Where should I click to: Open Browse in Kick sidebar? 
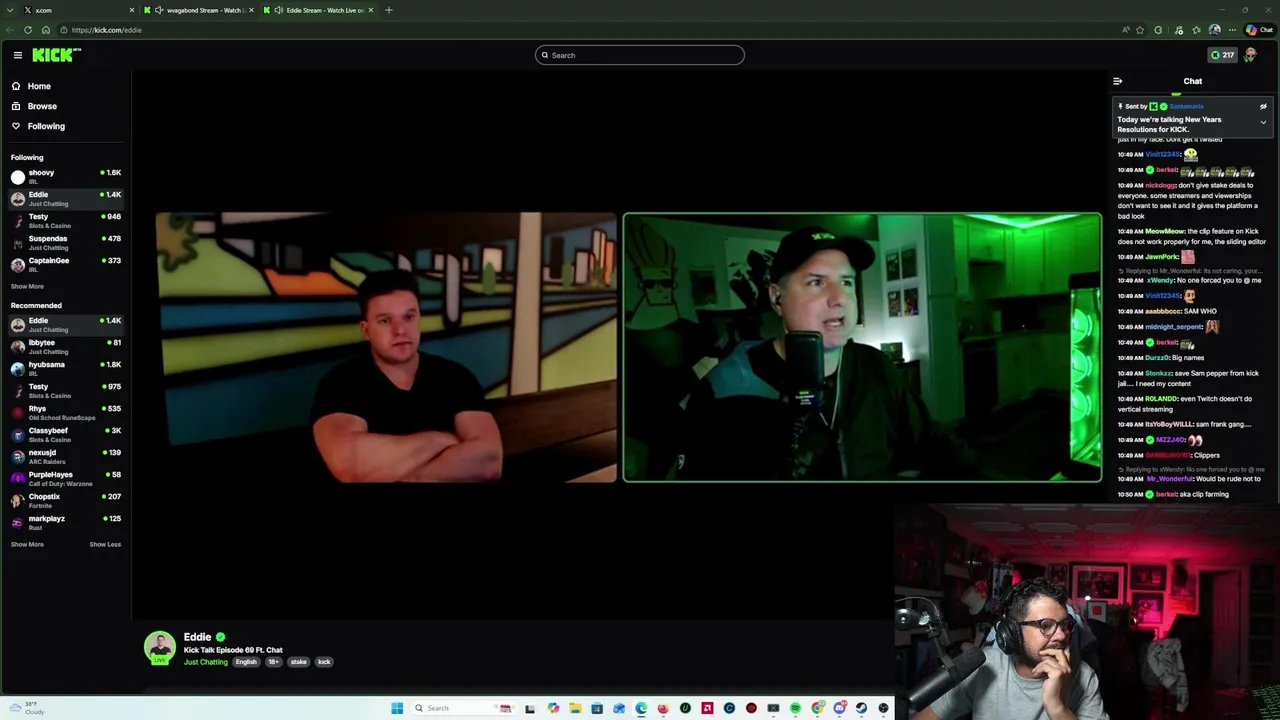[x=42, y=106]
